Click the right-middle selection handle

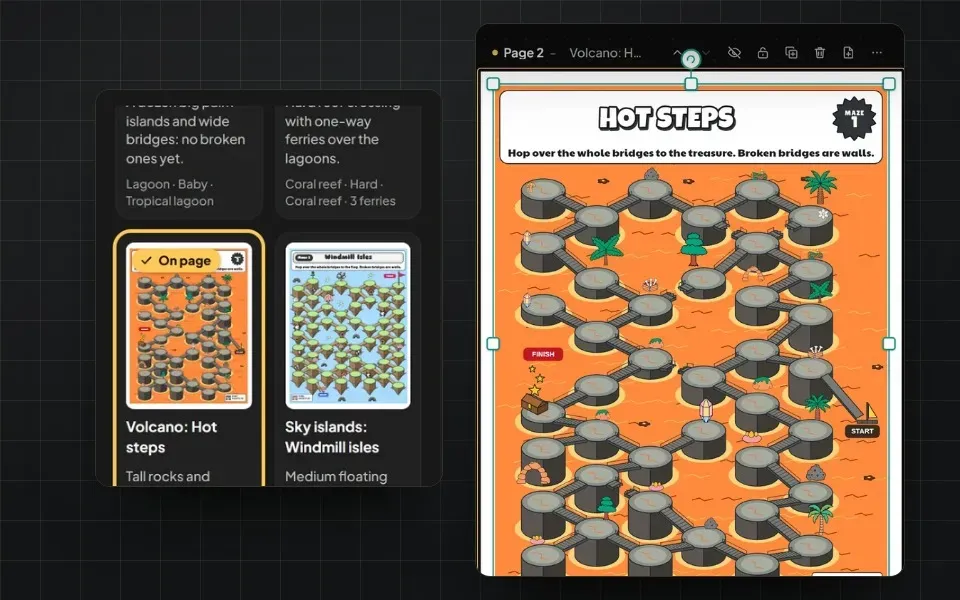click(x=889, y=343)
